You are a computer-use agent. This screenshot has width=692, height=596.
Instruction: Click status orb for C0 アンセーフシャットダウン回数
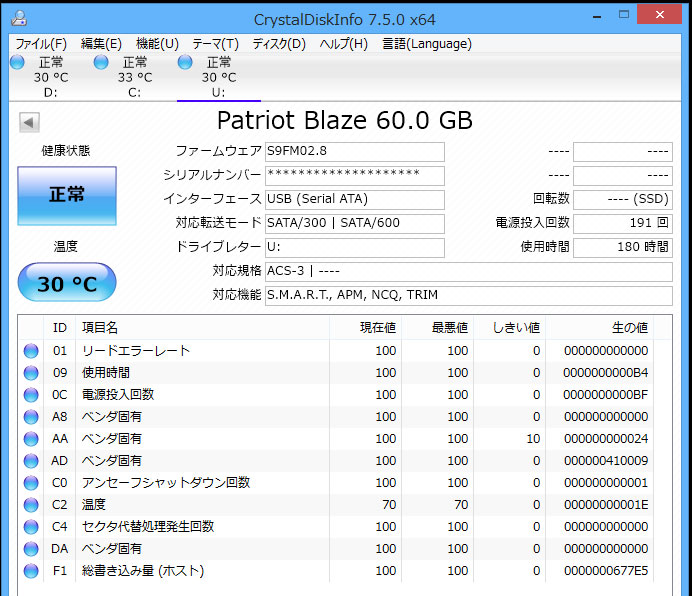[31, 483]
